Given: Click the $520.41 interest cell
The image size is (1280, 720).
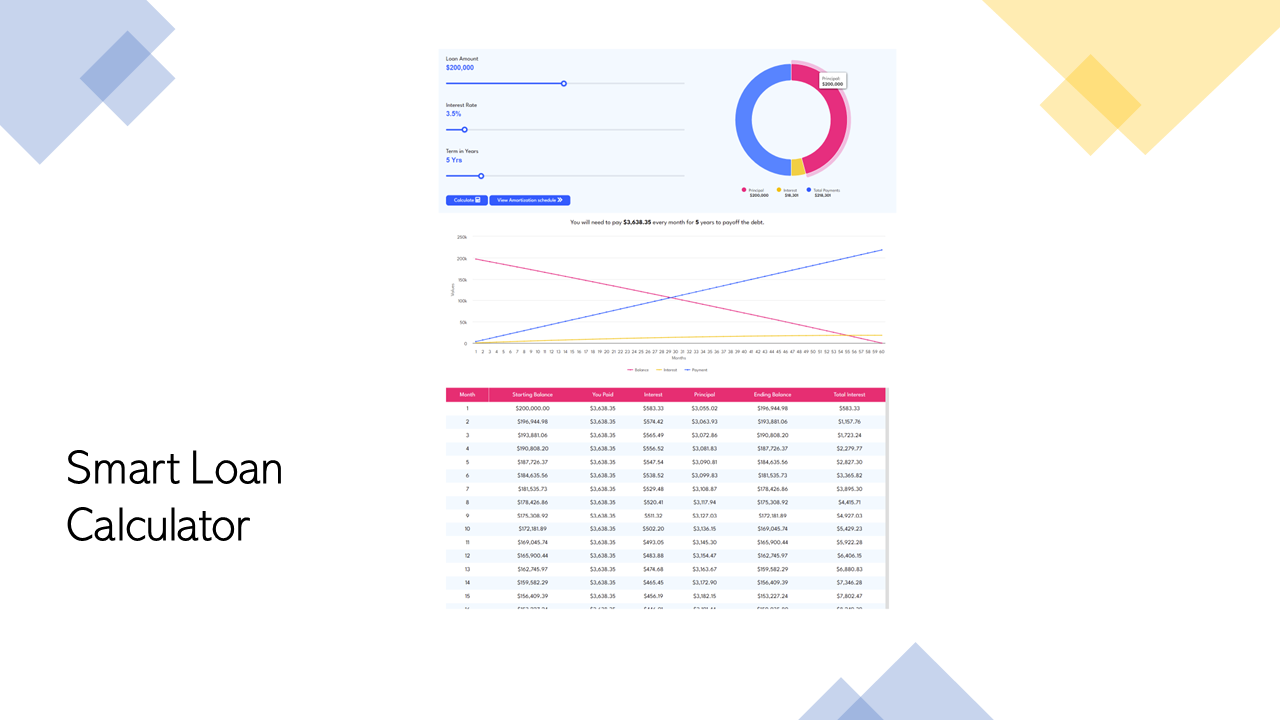Looking at the screenshot, I should [x=653, y=502].
